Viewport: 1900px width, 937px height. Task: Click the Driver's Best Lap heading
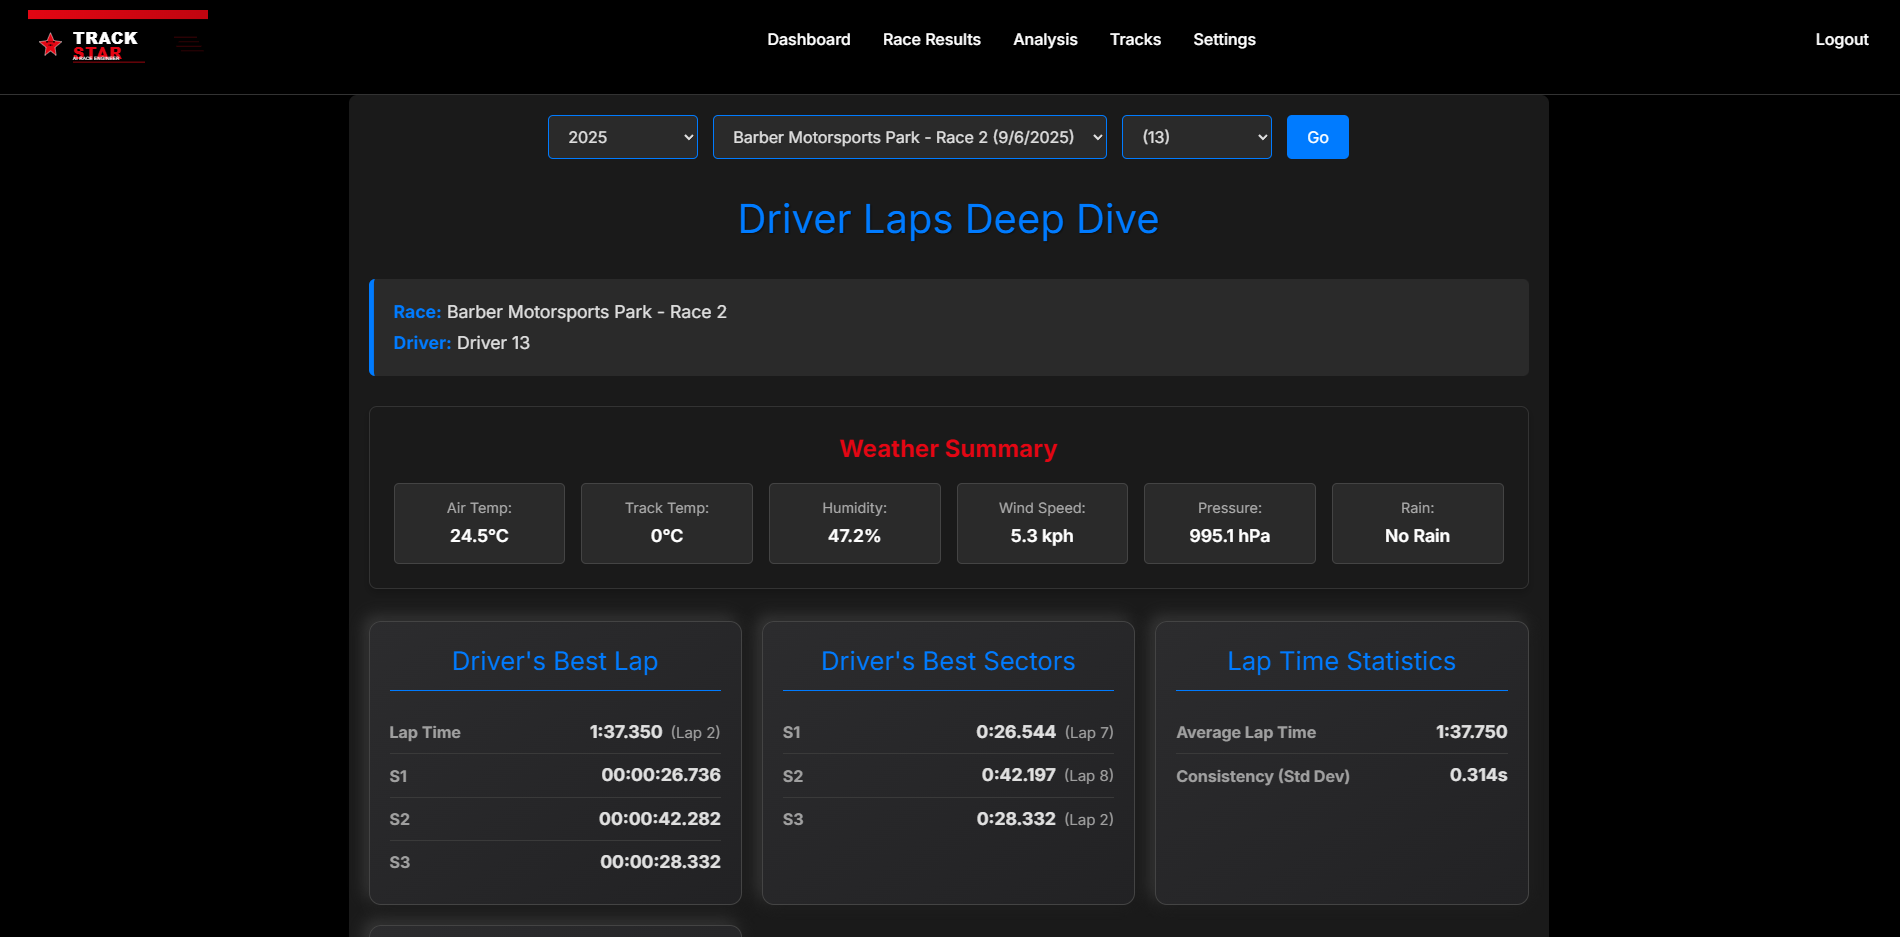pos(555,661)
